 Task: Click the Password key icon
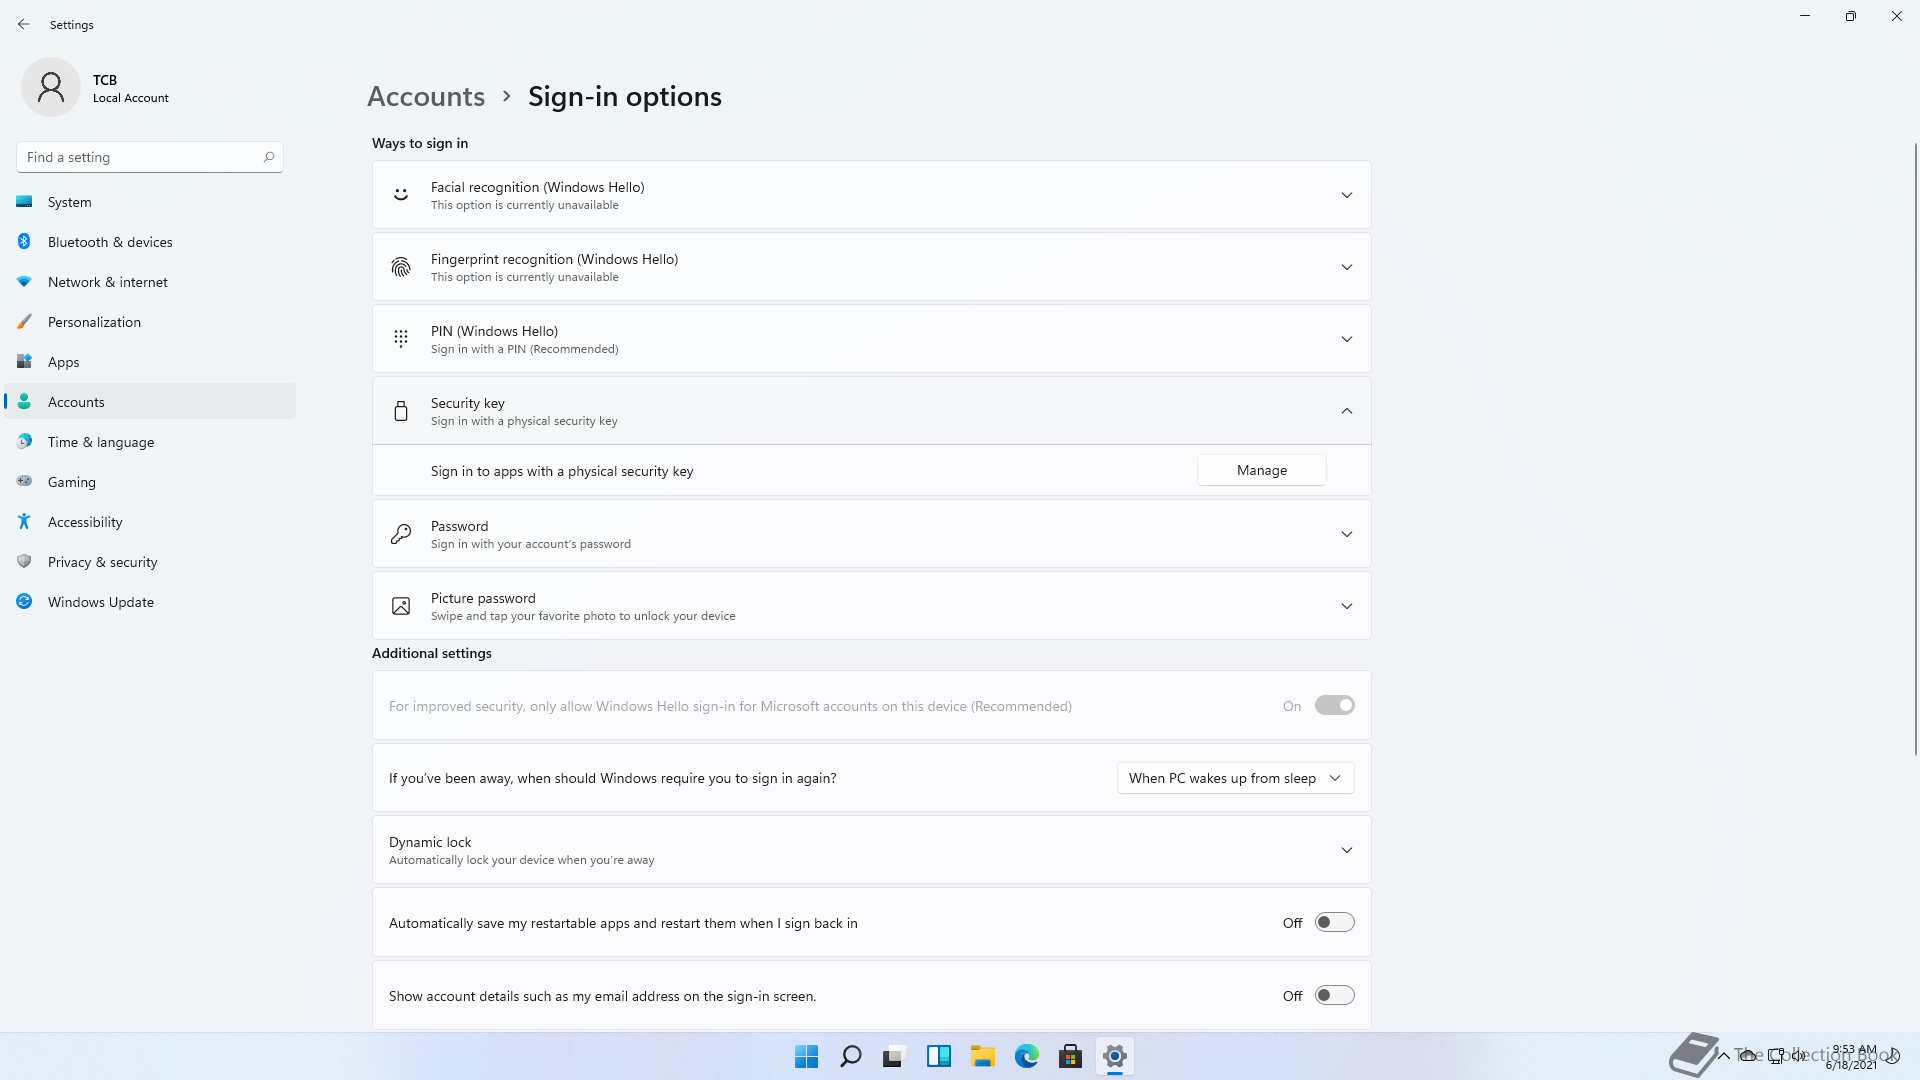pos(401,534)
